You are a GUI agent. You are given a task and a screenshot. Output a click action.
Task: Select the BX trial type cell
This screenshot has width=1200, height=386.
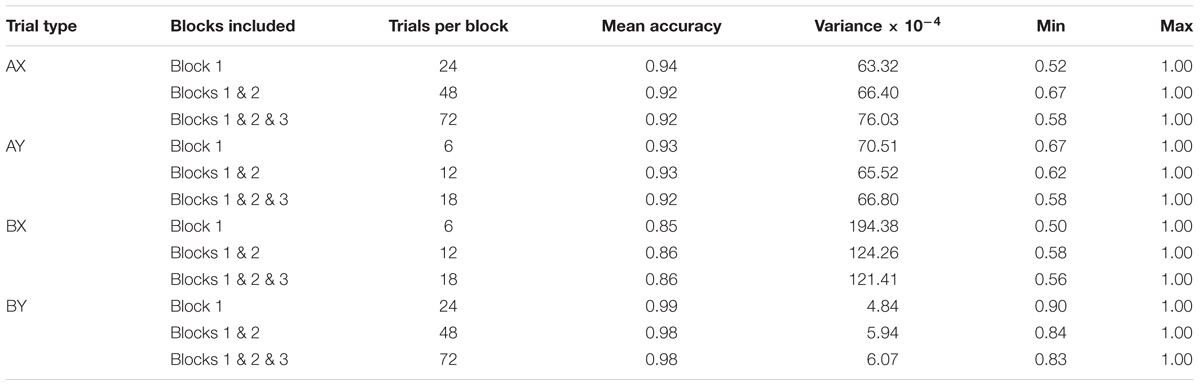click(x=17, y=226)
